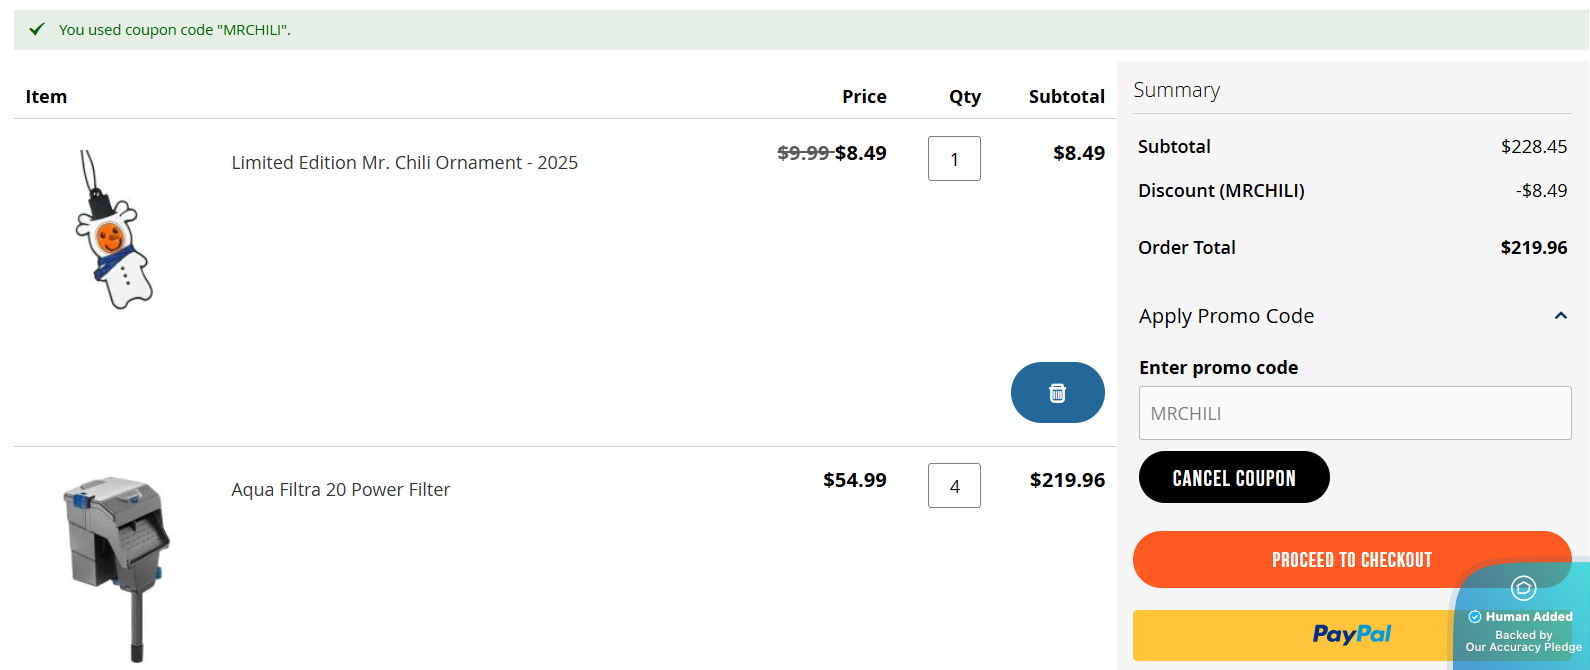This screenshot has width=1590, height=670.
Task: Click the Order Total amount $219.96
Action: click(x=1533, y=248)
